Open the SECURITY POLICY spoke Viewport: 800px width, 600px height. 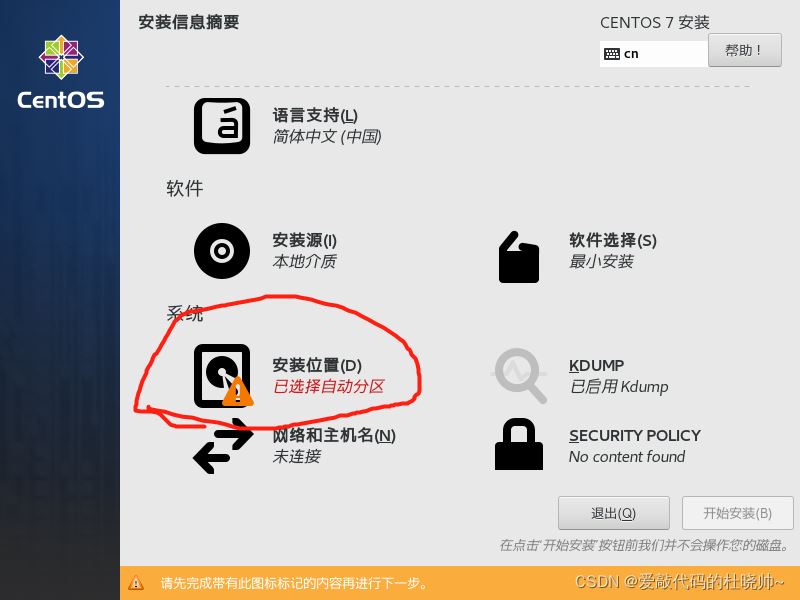coord(635,436)
